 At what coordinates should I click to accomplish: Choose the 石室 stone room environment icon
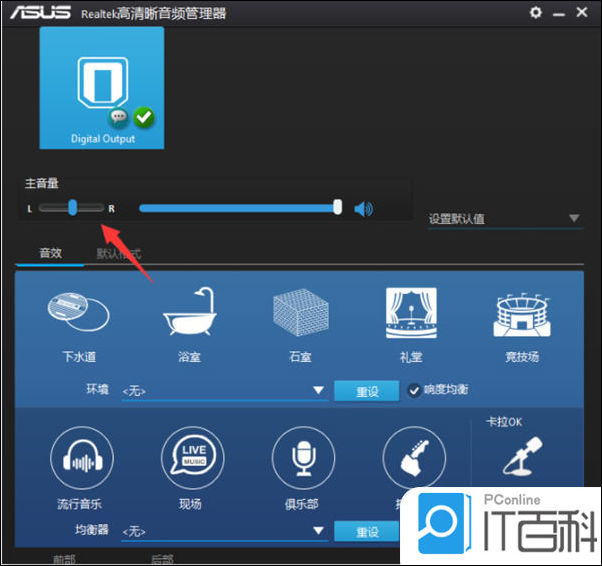pos(301,313)
